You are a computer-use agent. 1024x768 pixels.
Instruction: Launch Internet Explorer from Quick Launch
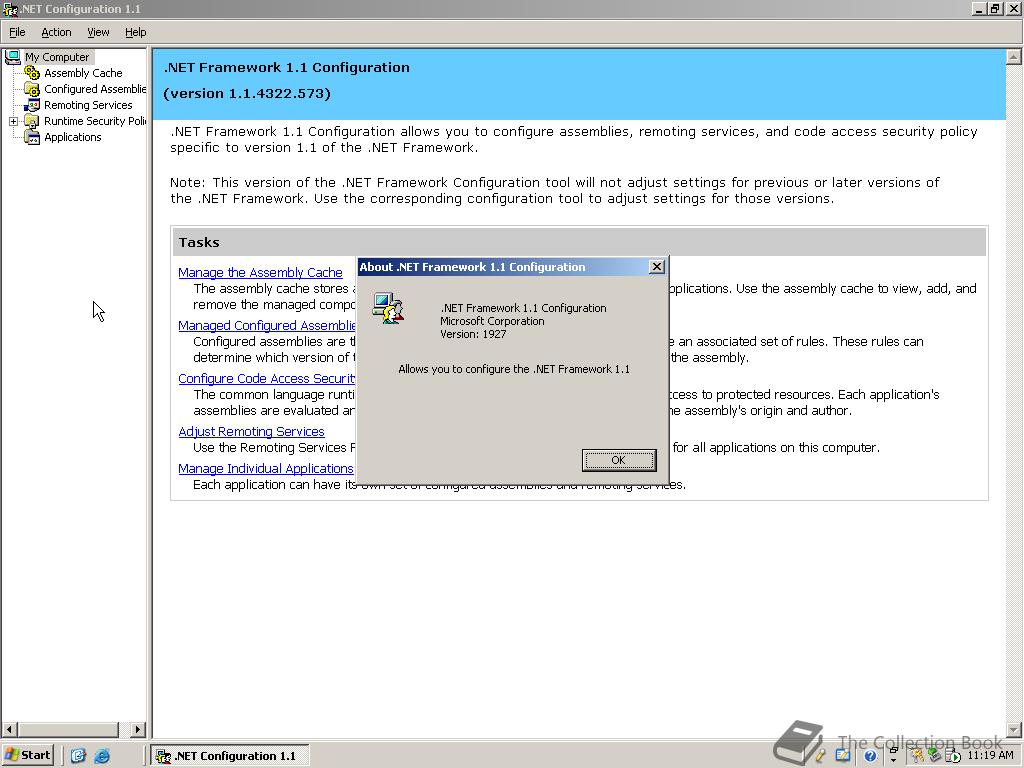pyautogui.click(x=102, y=756)
